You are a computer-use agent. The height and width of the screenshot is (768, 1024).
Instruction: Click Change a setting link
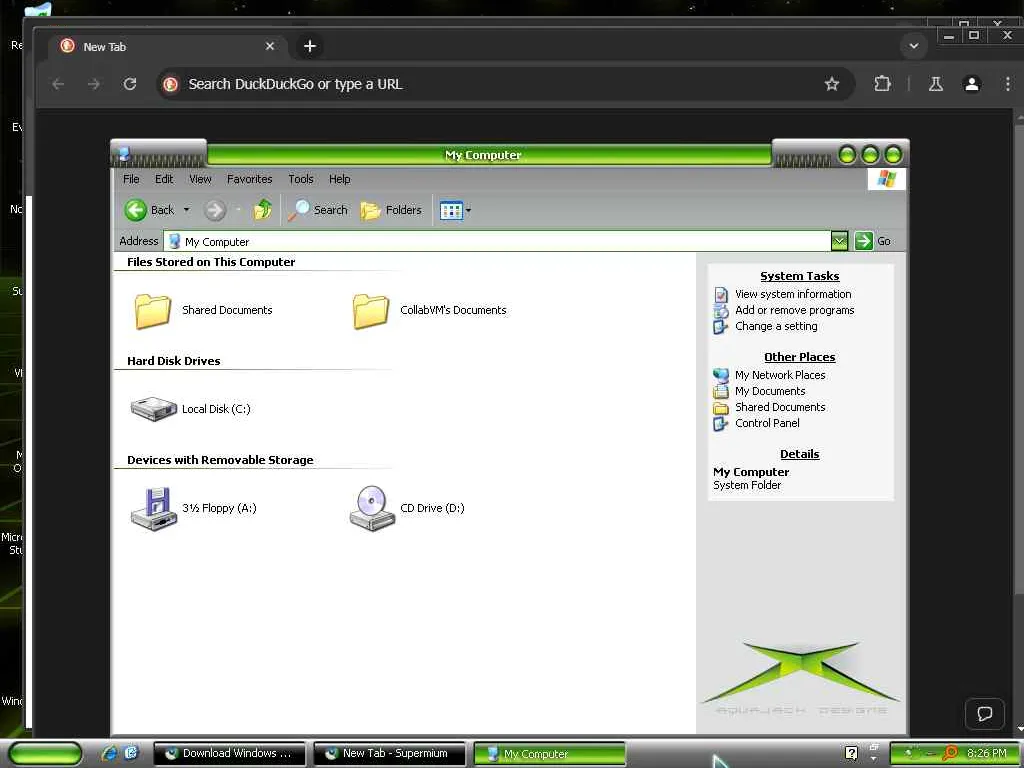click(x=776, y=326)
